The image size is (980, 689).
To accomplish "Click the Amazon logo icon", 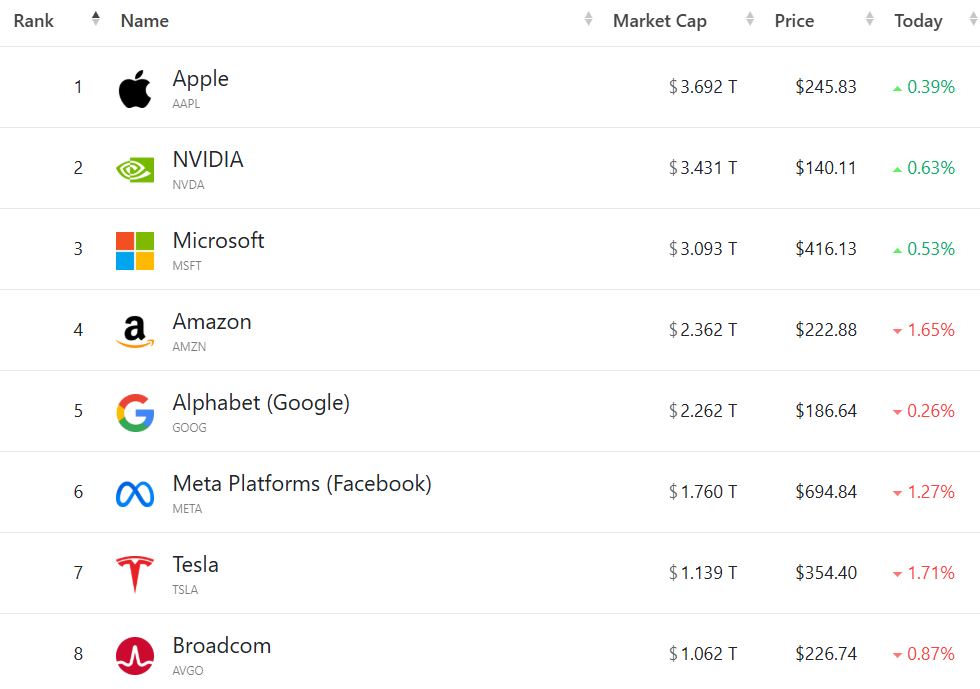I will coord(135,331).
